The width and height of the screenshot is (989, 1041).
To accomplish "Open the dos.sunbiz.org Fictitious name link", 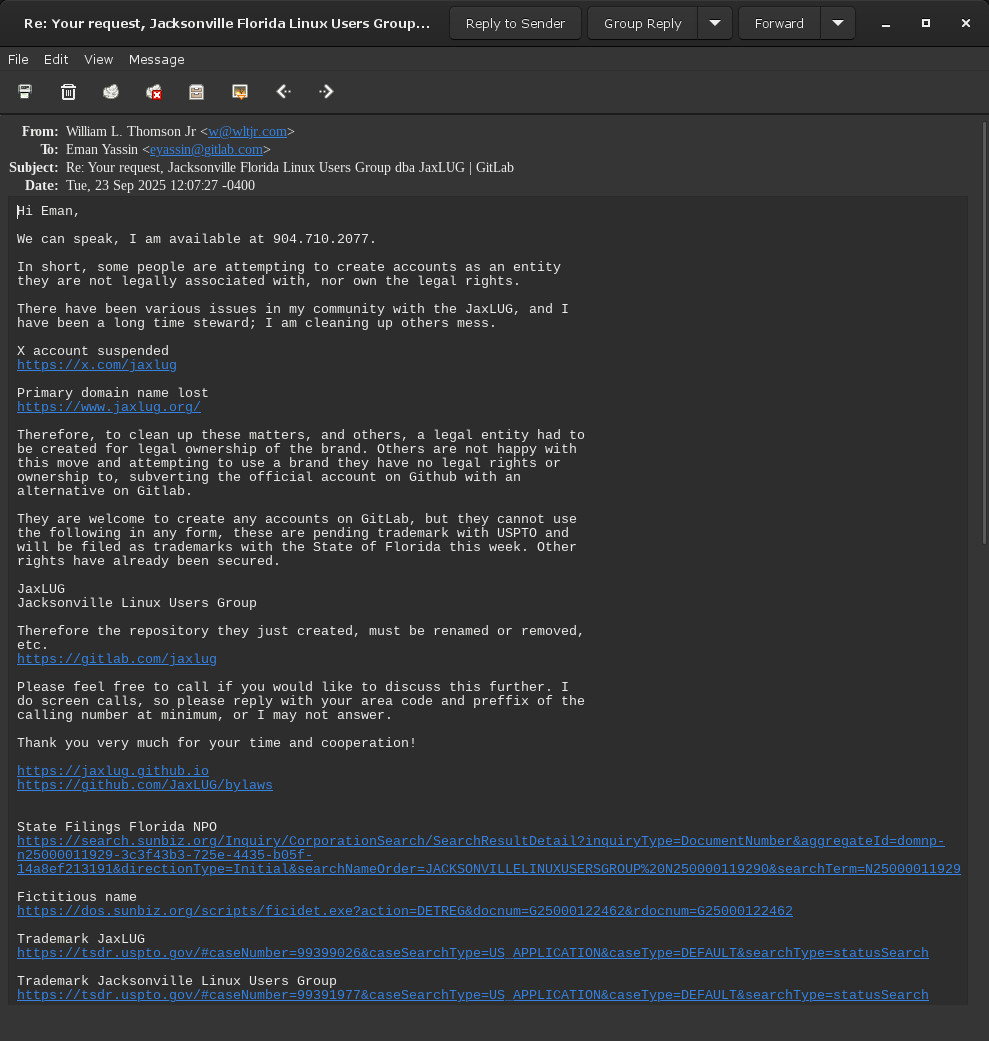I will point(405,911).
